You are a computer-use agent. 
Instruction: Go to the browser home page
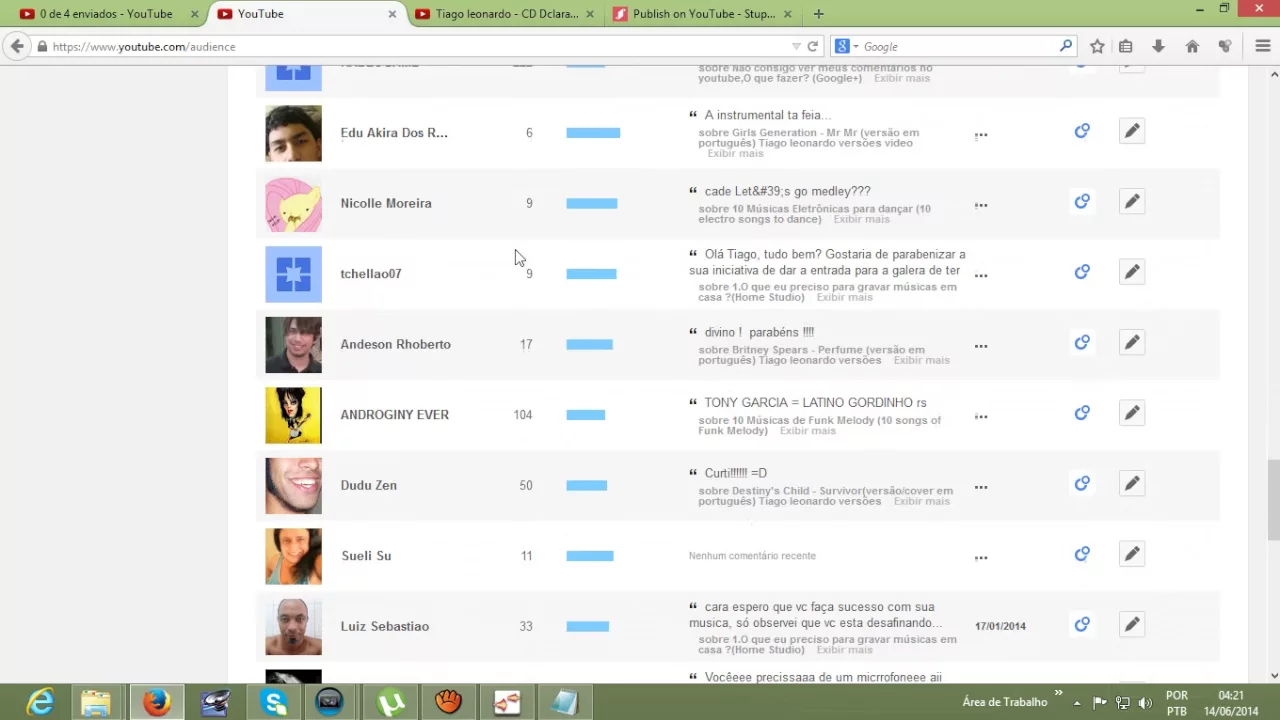coord(1192,46)
